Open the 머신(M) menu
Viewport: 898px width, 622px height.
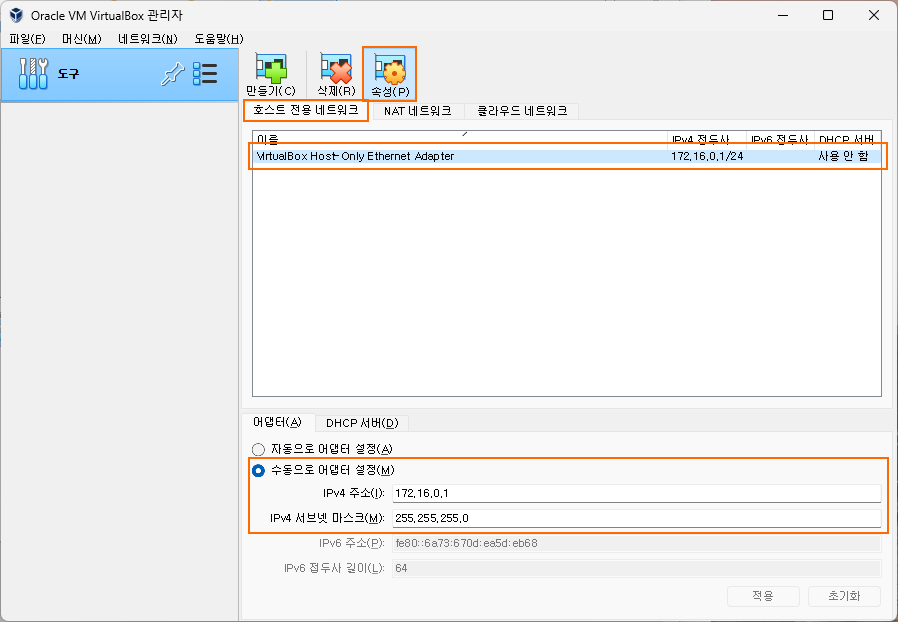81,39
